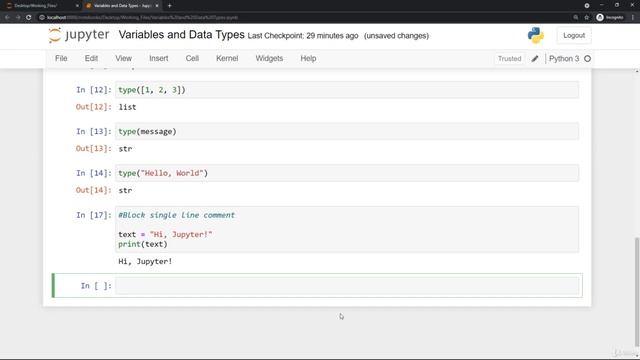Click the print(text) code line

[143, 244]
